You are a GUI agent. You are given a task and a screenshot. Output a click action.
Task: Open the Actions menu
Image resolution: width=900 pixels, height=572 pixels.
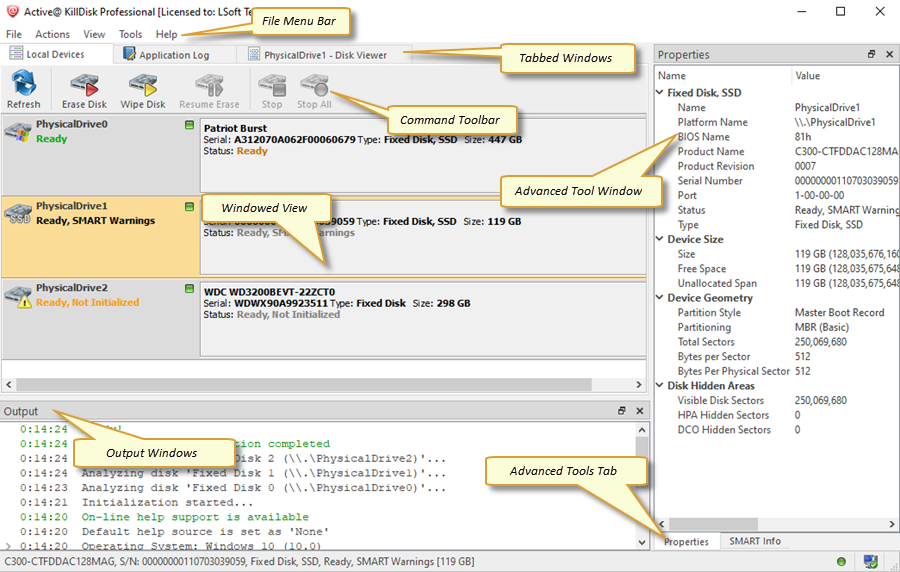coord(52,34)
